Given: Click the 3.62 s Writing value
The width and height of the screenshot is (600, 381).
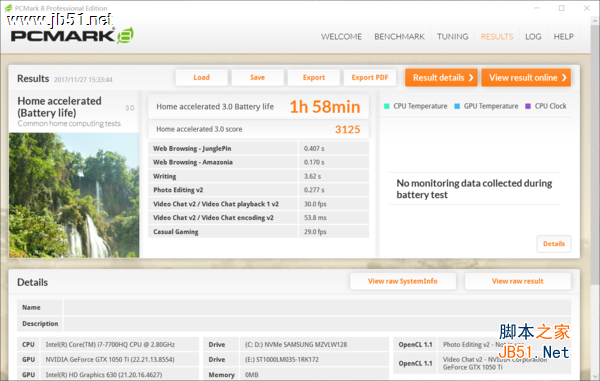Looking at the screenshot, I should coord(312,176).
